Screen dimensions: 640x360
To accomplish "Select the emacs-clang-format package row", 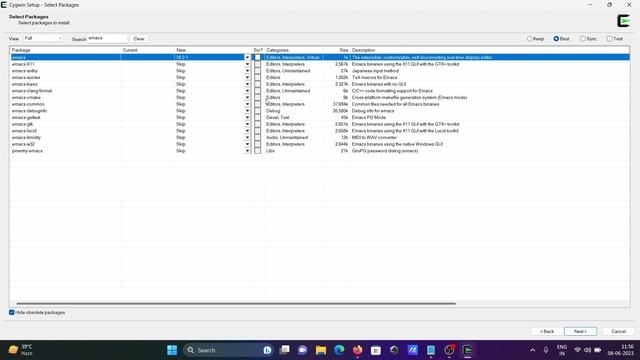I will [x=320, y=91].
